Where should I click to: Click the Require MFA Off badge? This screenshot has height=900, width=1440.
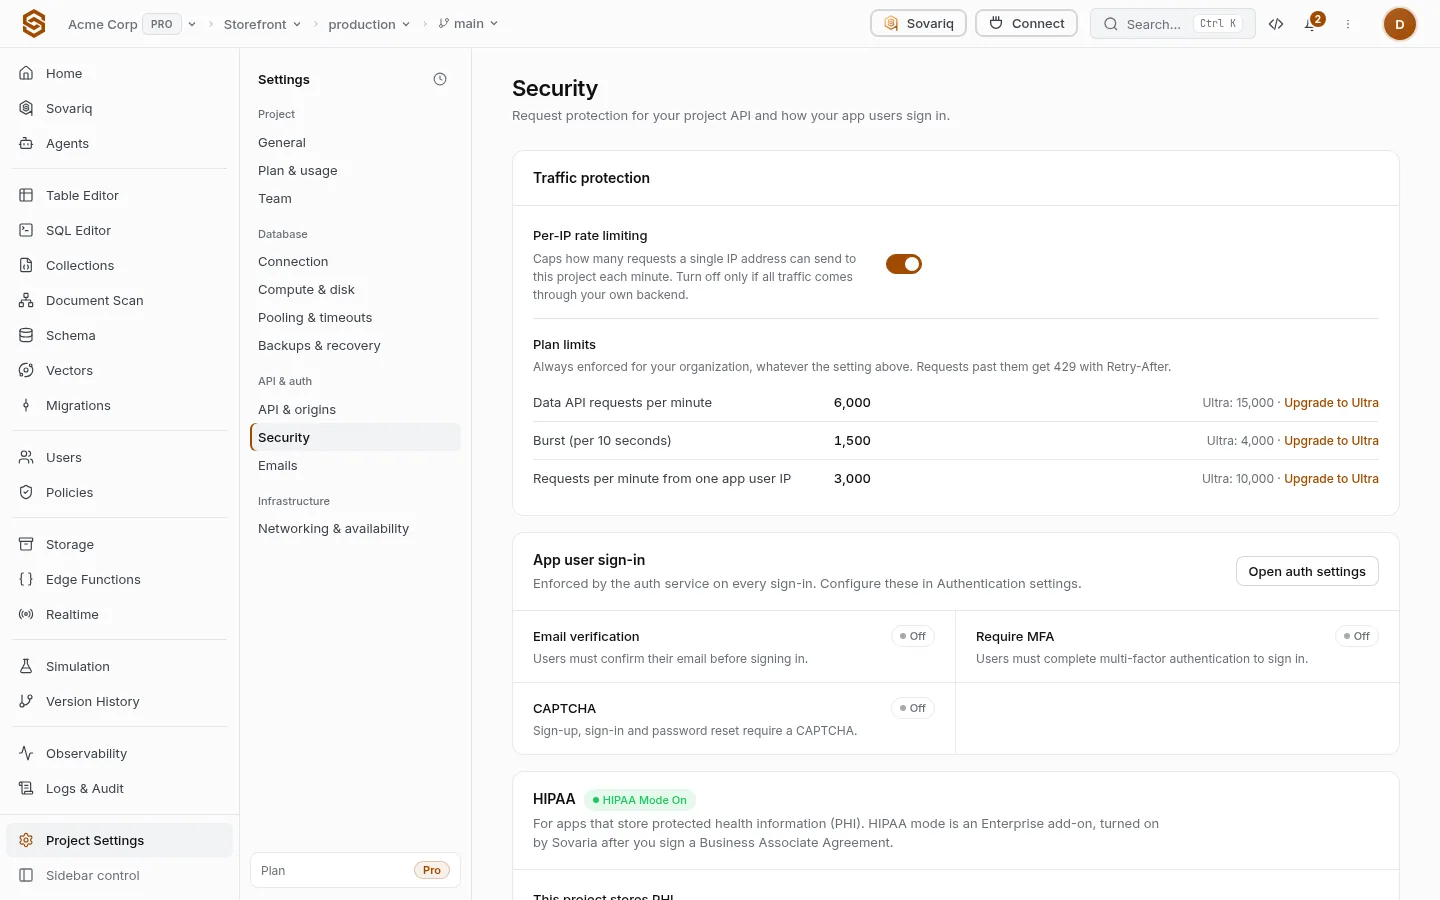coord(1357,636)
